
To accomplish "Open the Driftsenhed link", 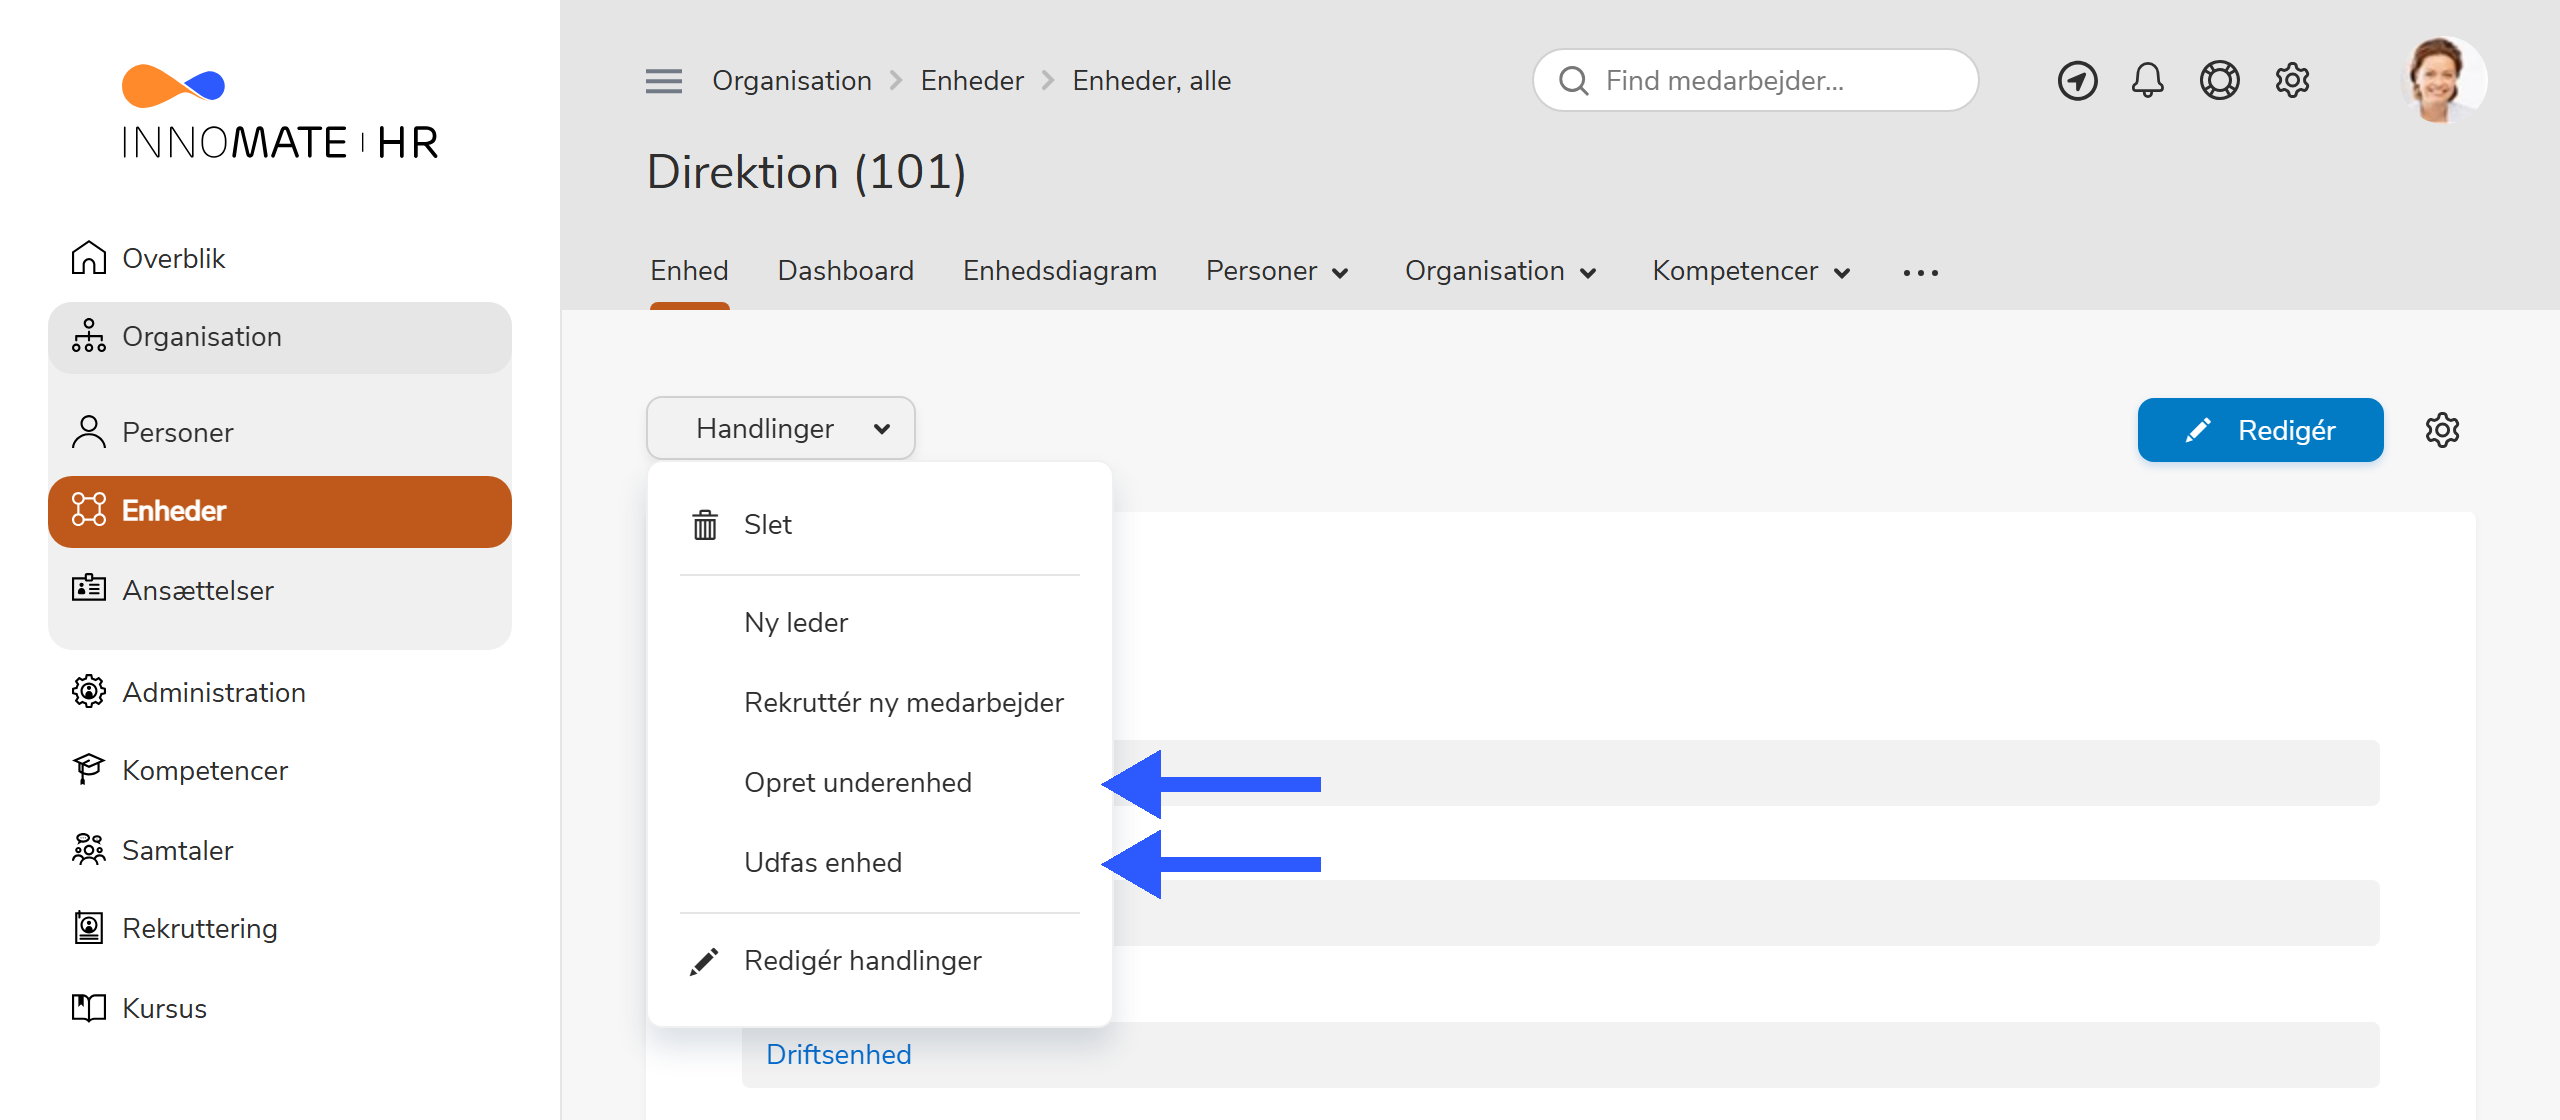I will pos(838,1054).
